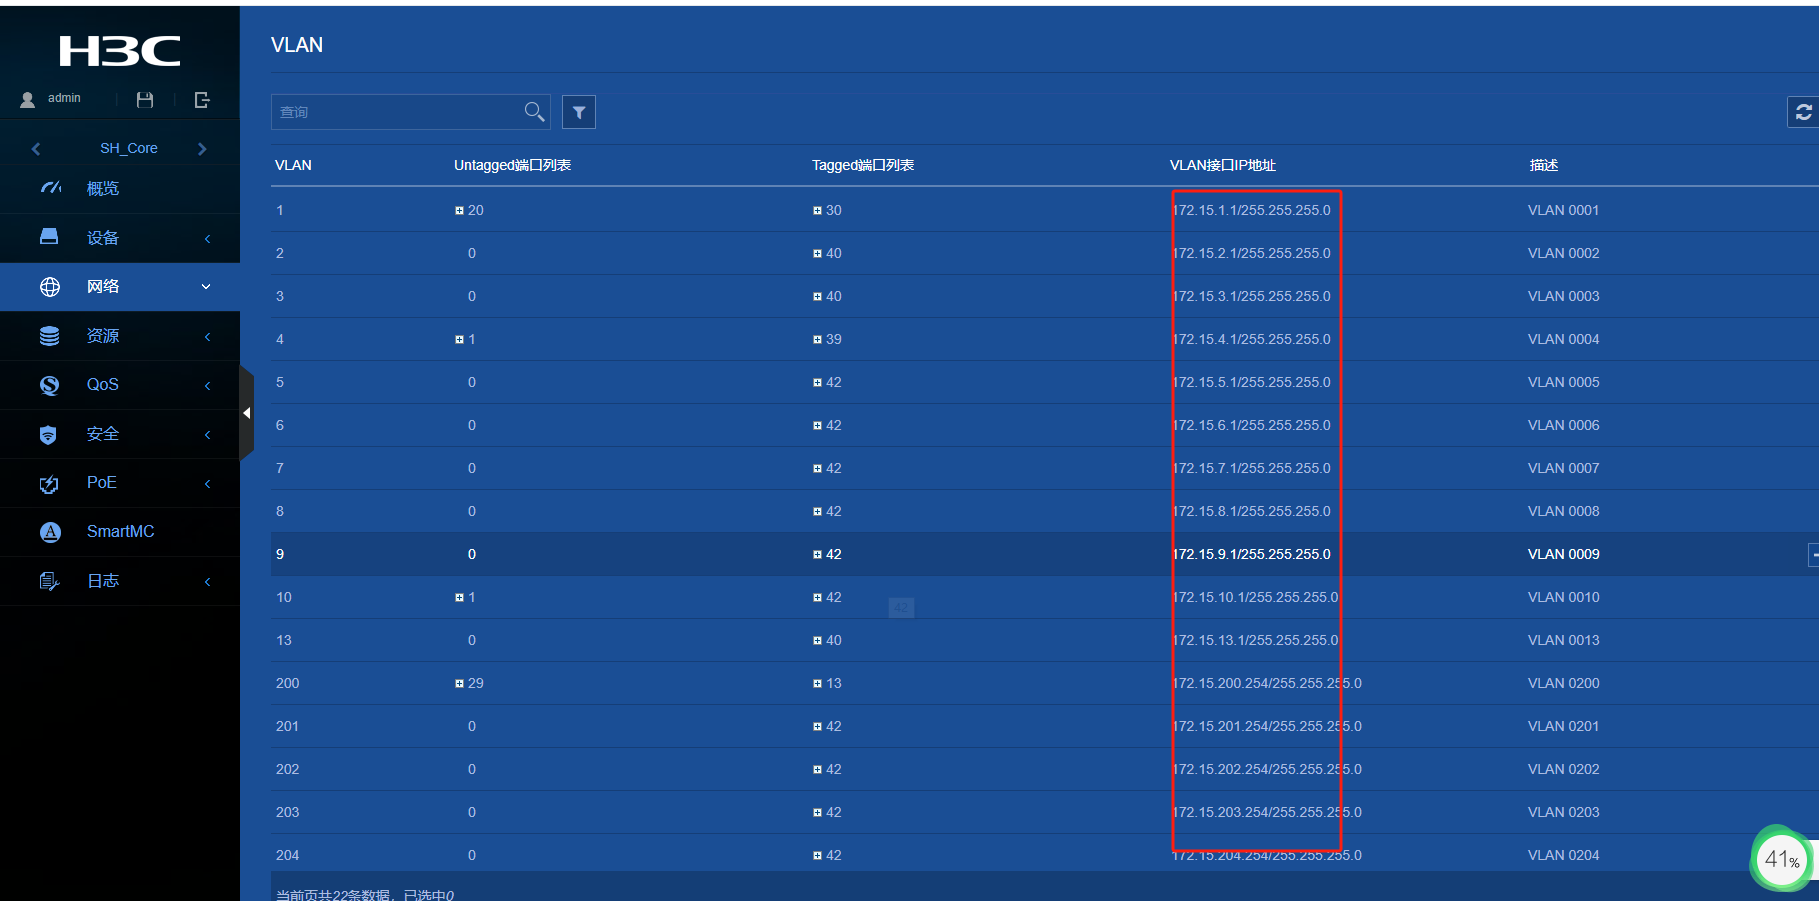1819x901 pixels.
Task: Expand tagged ports for VLAN 9
Action: (817, 555)
